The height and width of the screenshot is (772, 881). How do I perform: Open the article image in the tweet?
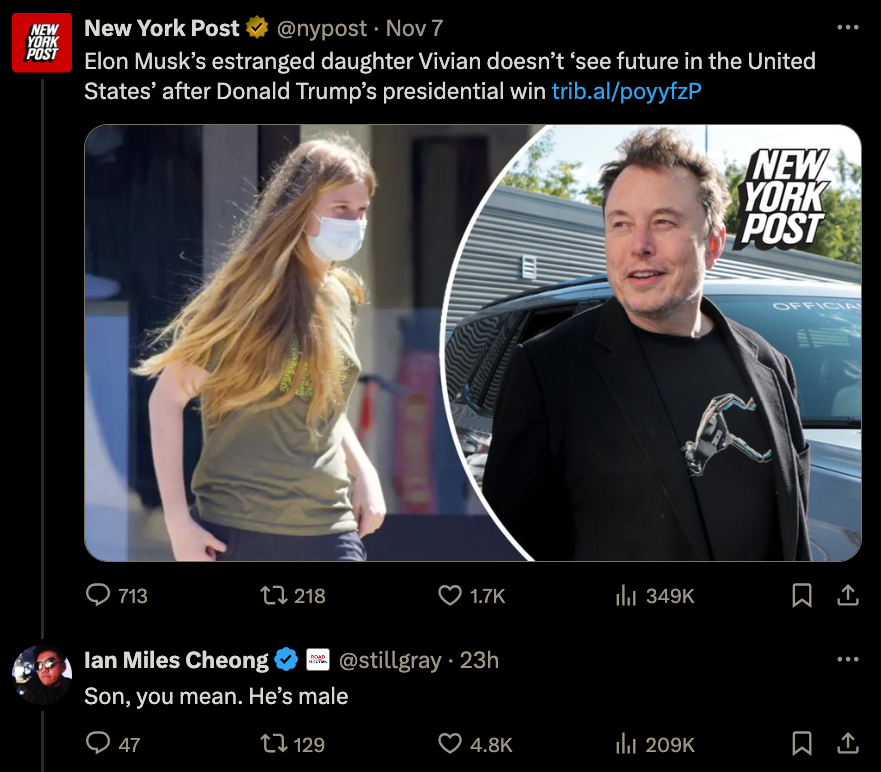[x=473, y=343]
